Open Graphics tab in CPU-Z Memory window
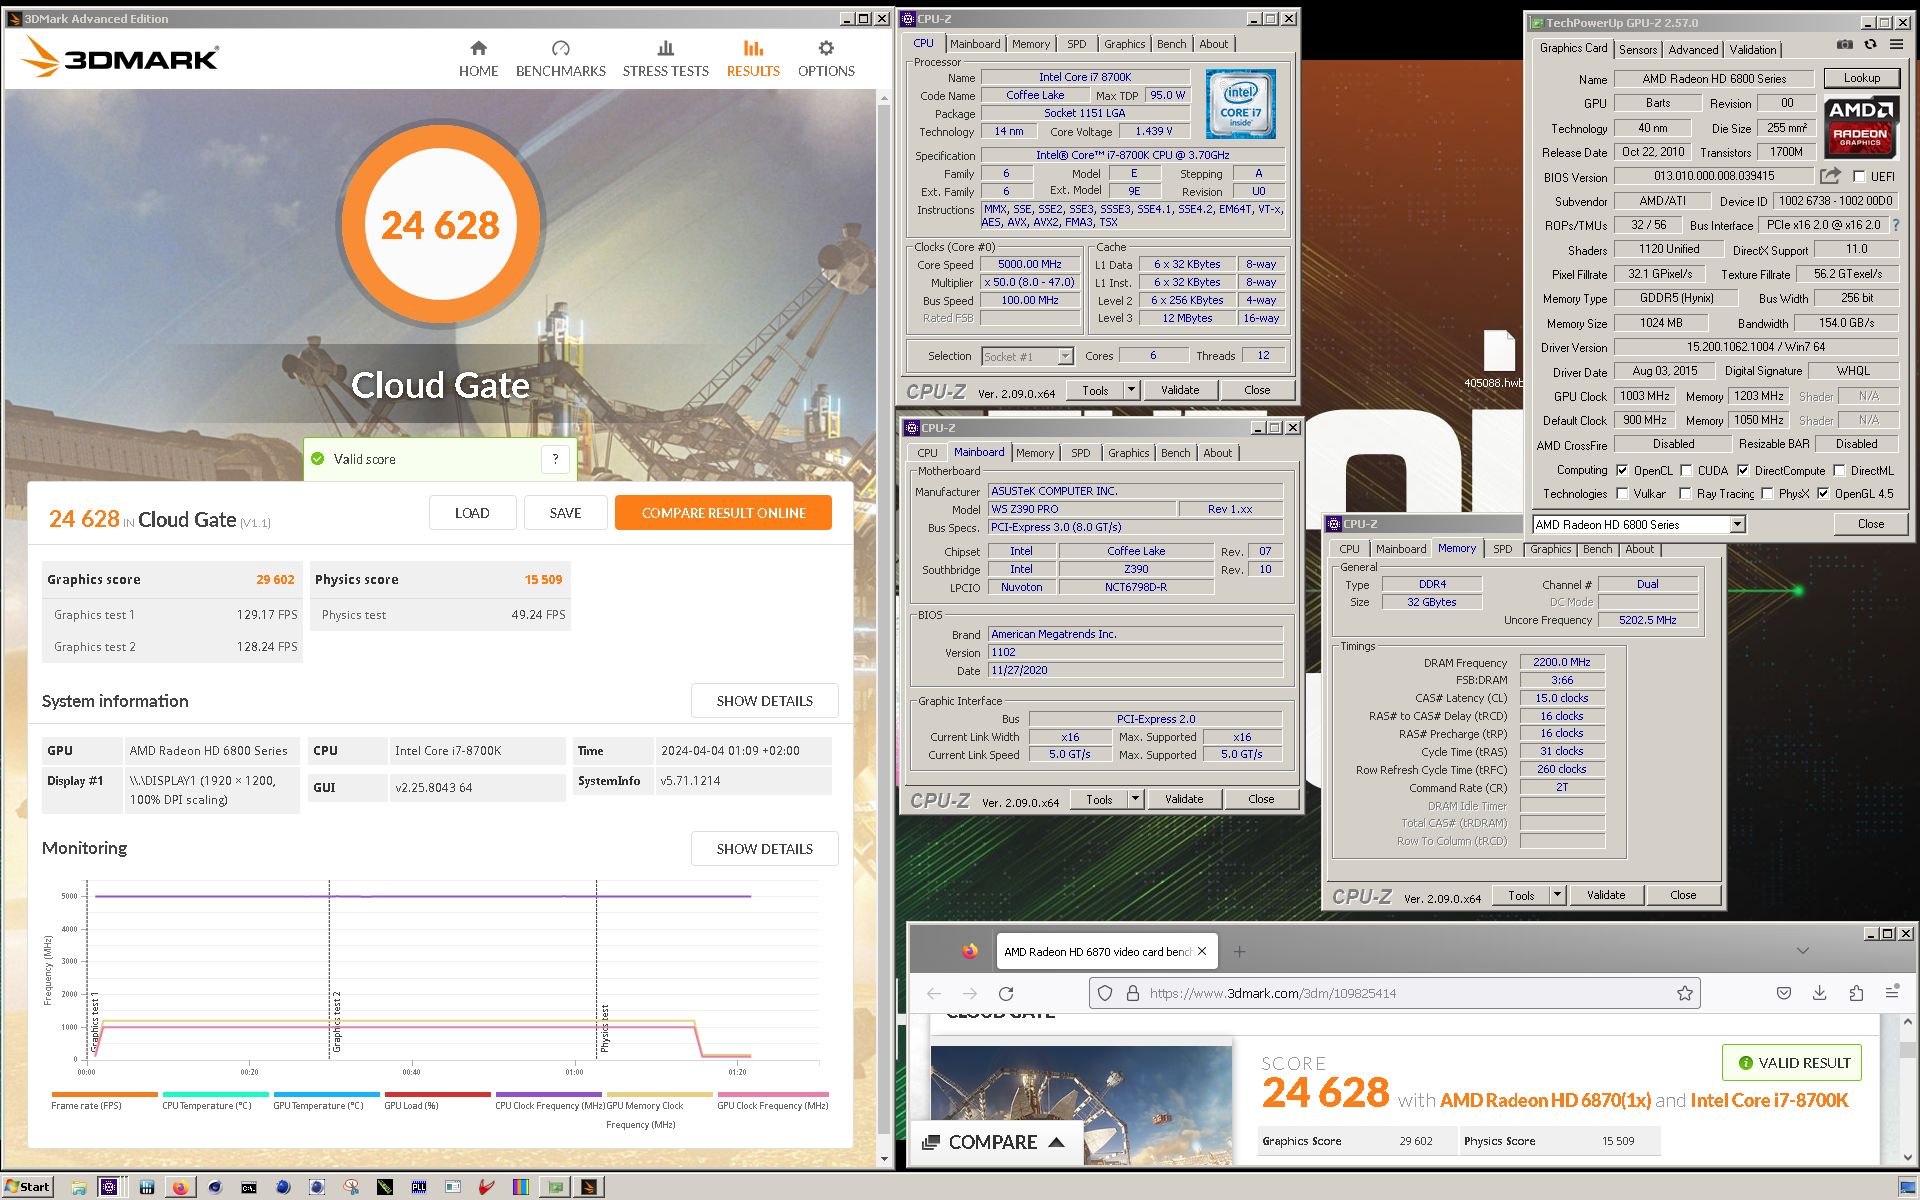The width and height of the screenshot is (1920, 1200). [x=1550, y=549]
